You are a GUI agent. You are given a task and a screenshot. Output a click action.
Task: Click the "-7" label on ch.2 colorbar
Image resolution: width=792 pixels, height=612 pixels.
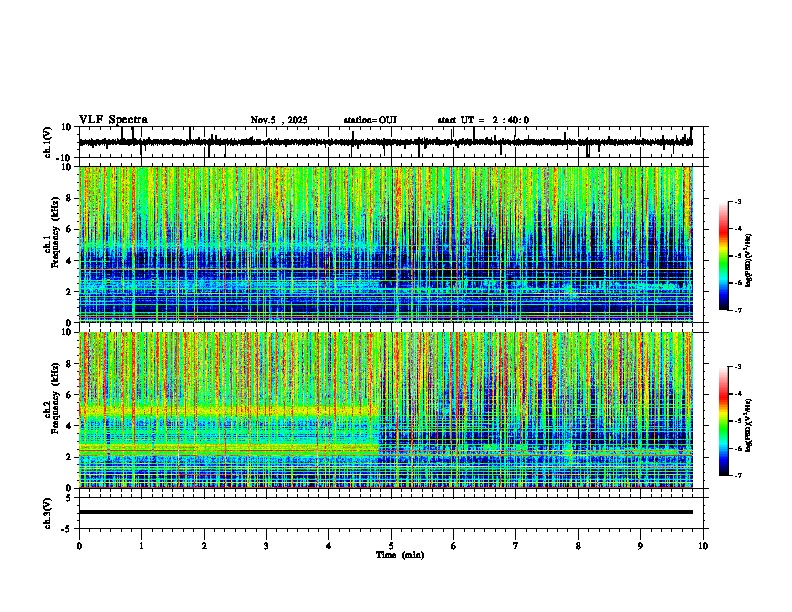click(737, 475)
